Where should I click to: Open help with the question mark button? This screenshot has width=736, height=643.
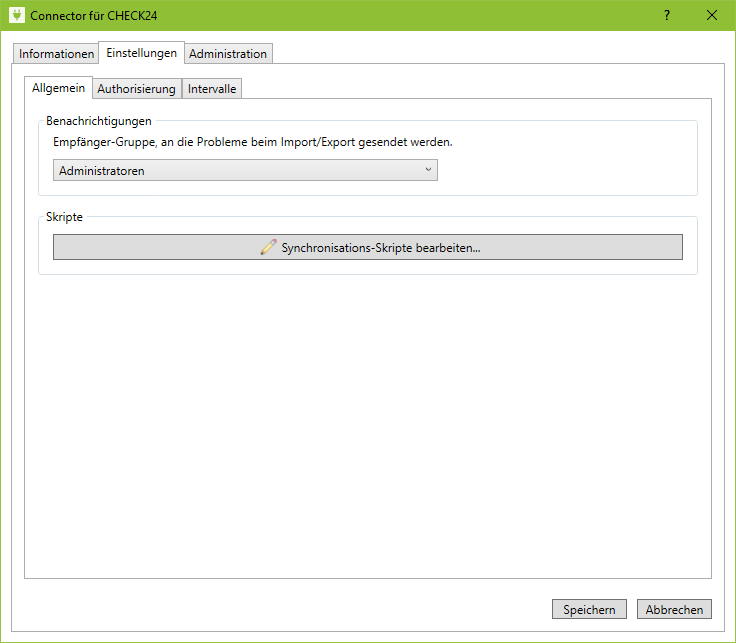tap(666, 16)
